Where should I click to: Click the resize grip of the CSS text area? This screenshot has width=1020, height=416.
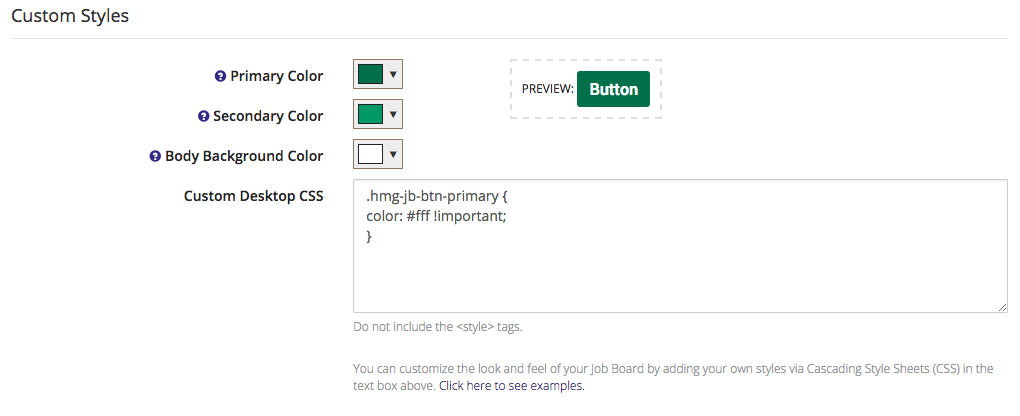[1002, 307]
